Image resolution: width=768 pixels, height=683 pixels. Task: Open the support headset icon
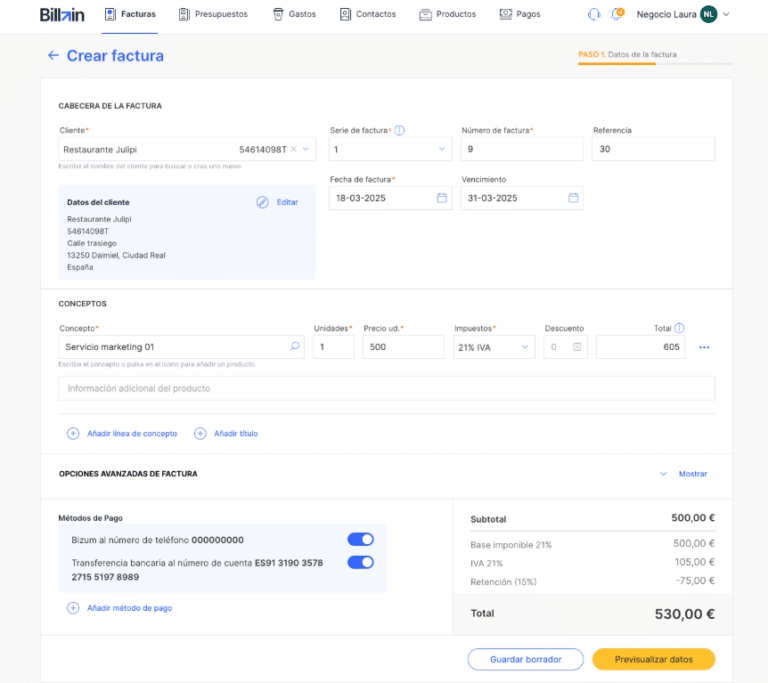[594, 14]
